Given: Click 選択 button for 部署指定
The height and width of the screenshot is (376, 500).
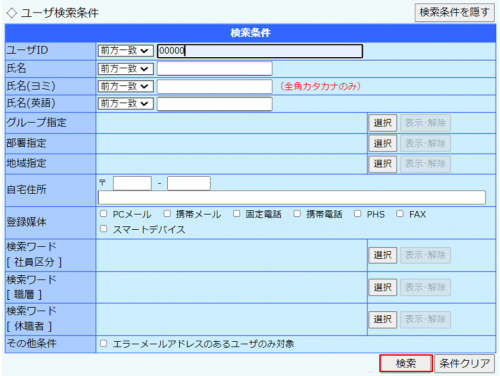Looking at the screenshot, I should pyautogui.click(x=383, y=143).
